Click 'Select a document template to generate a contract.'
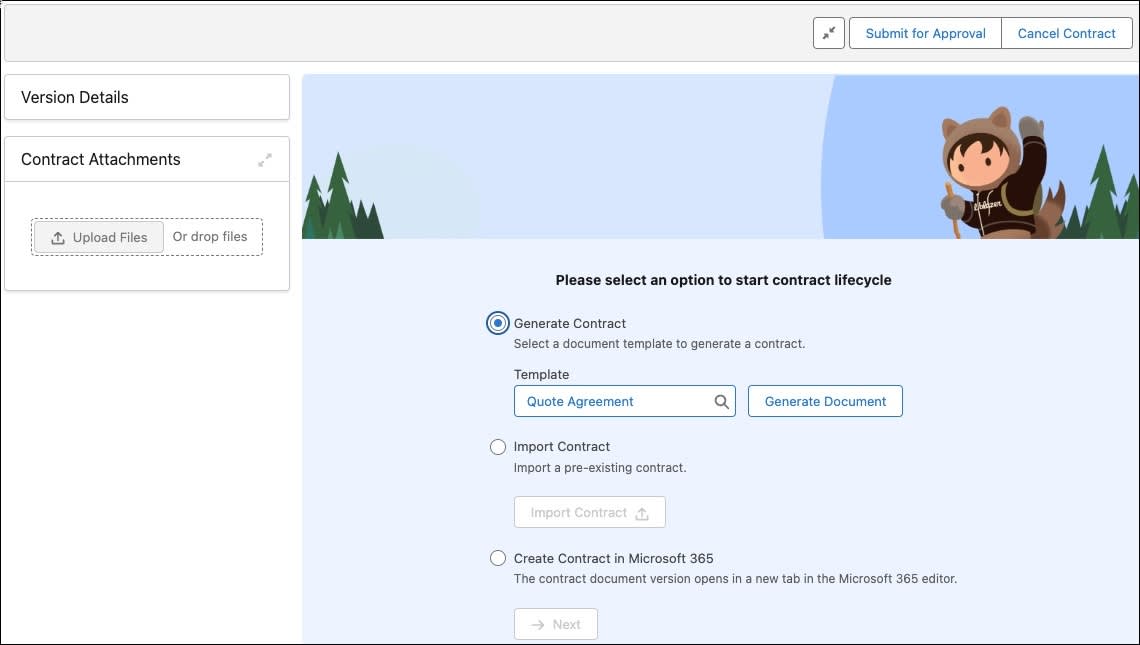This screenshot has width=1140, height=645. 659,344
